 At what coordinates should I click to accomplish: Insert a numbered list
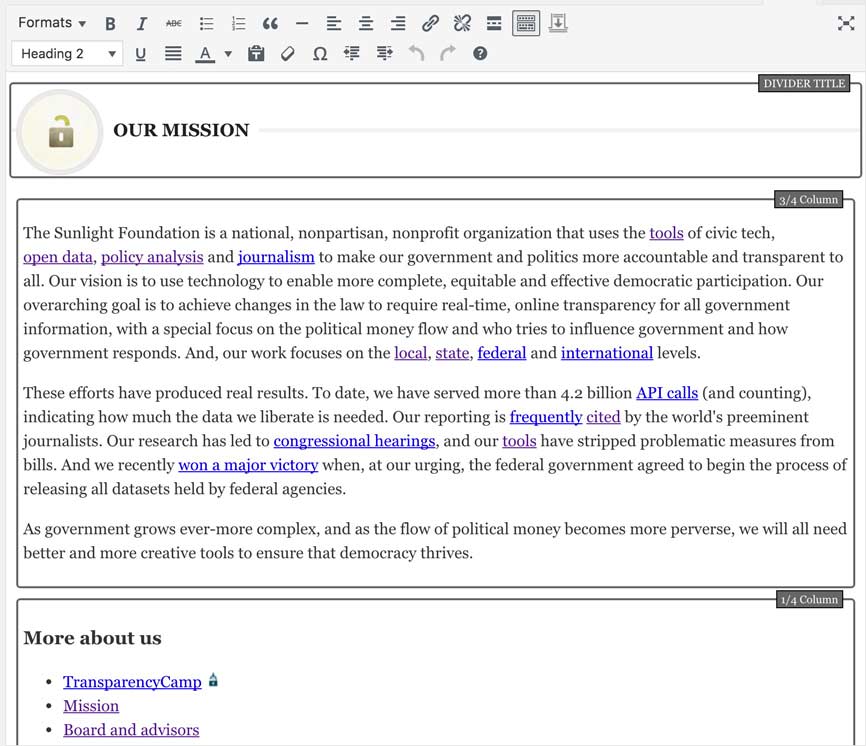[x=239, y=23]
